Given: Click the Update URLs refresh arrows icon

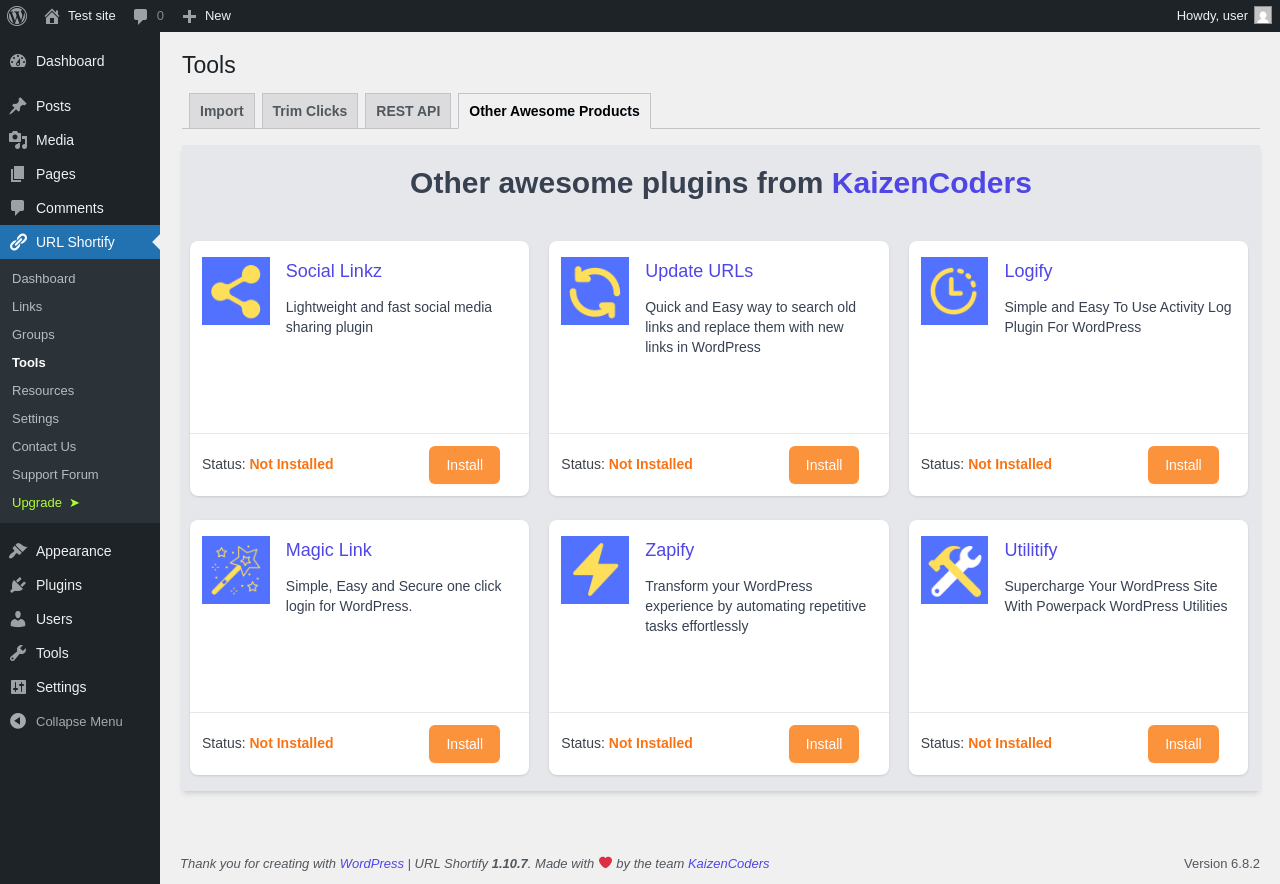Looking at the screenshot, I should click(x=595, y=291).
